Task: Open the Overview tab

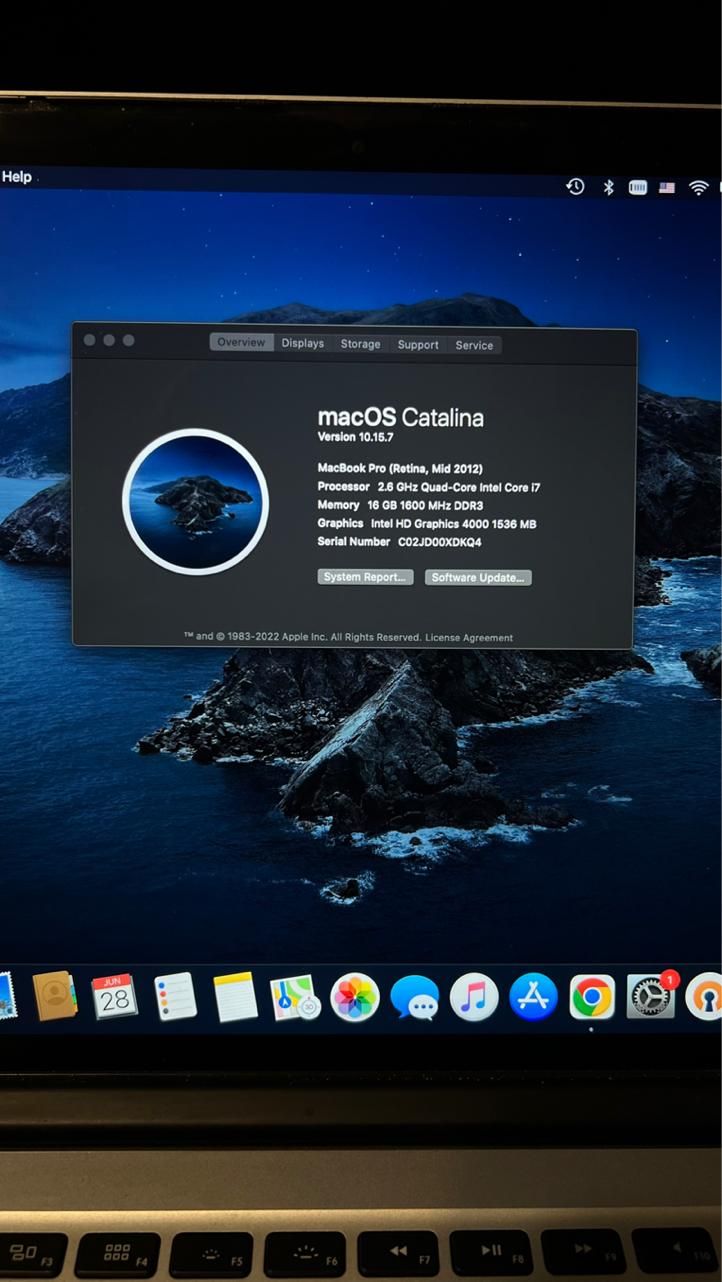Action: click(x=241, y=342)
